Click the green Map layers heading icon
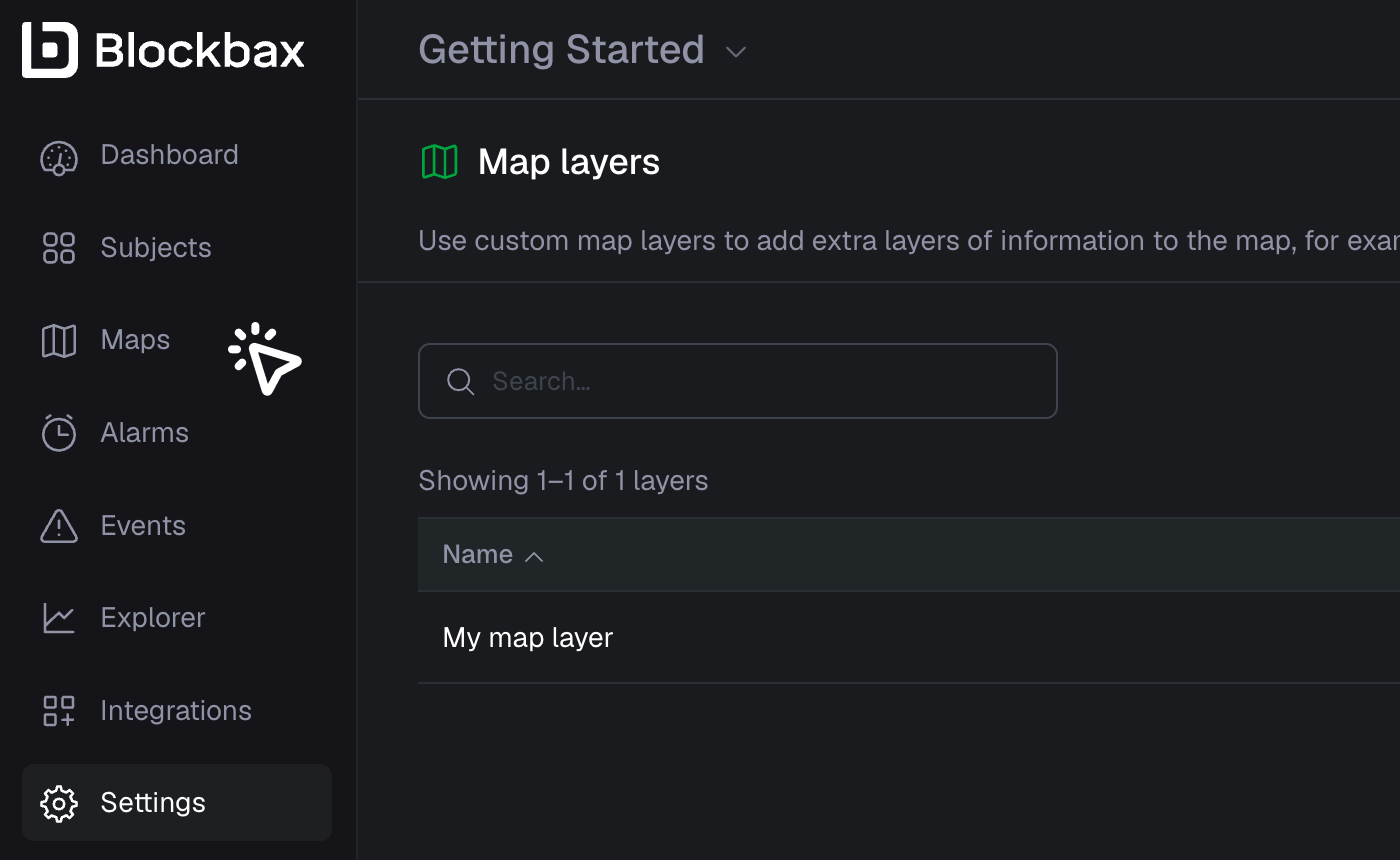The width and height of the screenshot is (1400, 860). pyautogui.click(x=440, y=162)
